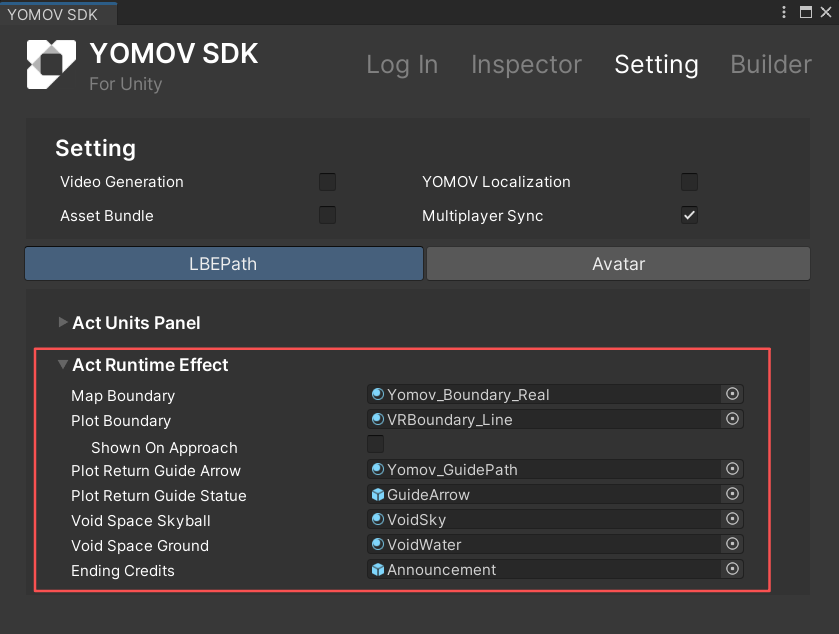The height and width of the screenshot is (634, 839).
Task: Switch to the Inspector tab
Action: click(x=526, y=65)
